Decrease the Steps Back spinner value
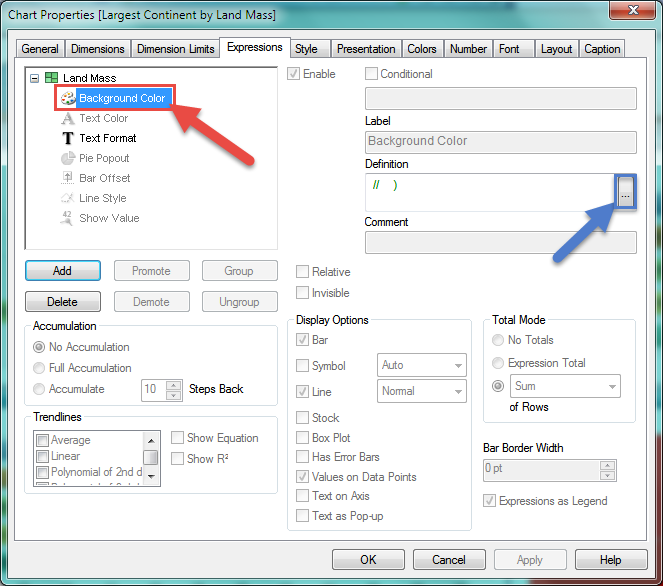The width and height of the screenshot is (663, 586). [173, 396]
